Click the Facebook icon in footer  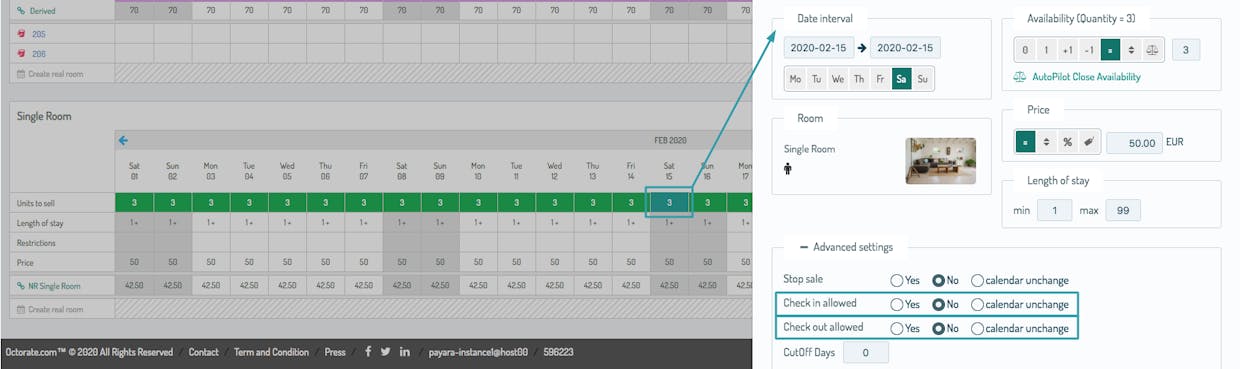tap(368, 352)
